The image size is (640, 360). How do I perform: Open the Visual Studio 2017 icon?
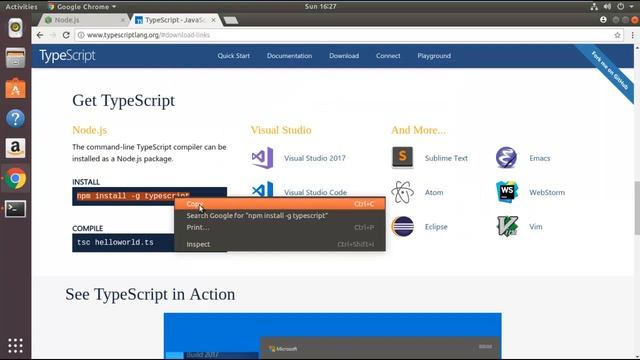[262, 158]
